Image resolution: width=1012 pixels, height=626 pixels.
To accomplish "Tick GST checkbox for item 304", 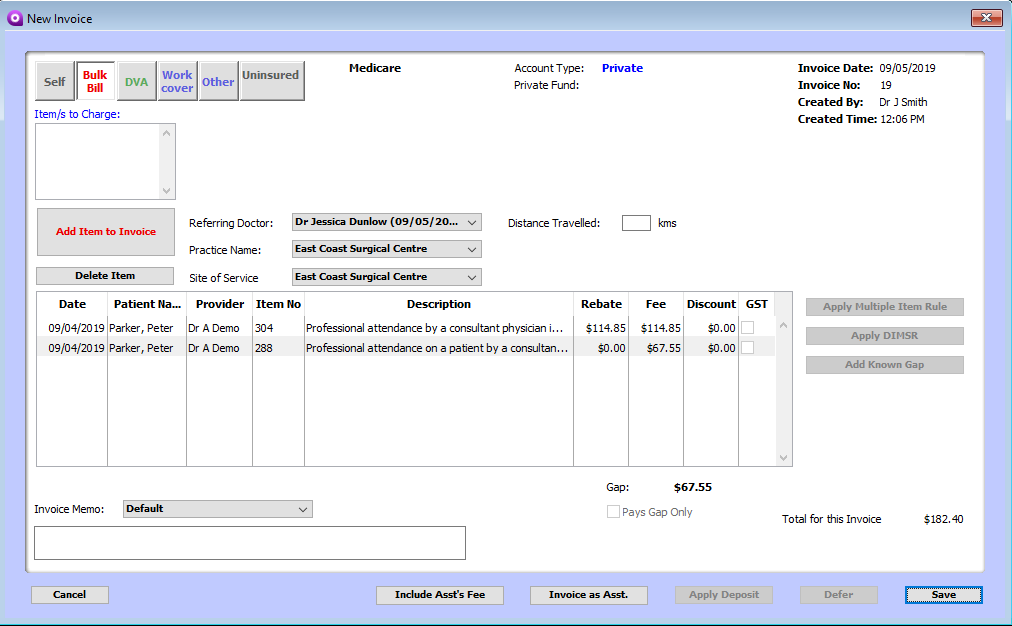I will (x=747, y=328).
